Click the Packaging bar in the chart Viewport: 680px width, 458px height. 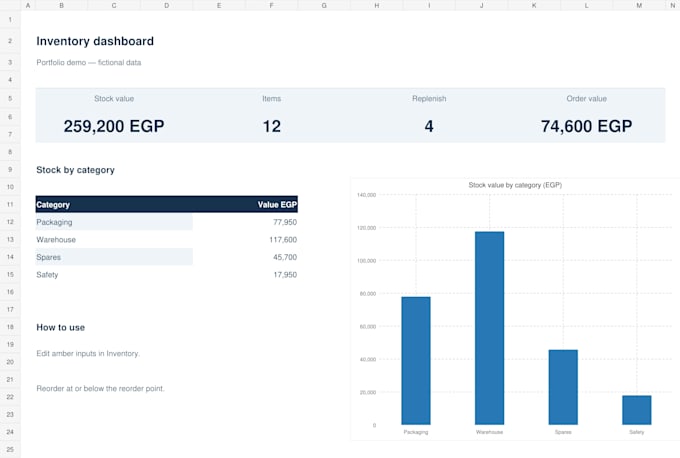click(416, 360)
